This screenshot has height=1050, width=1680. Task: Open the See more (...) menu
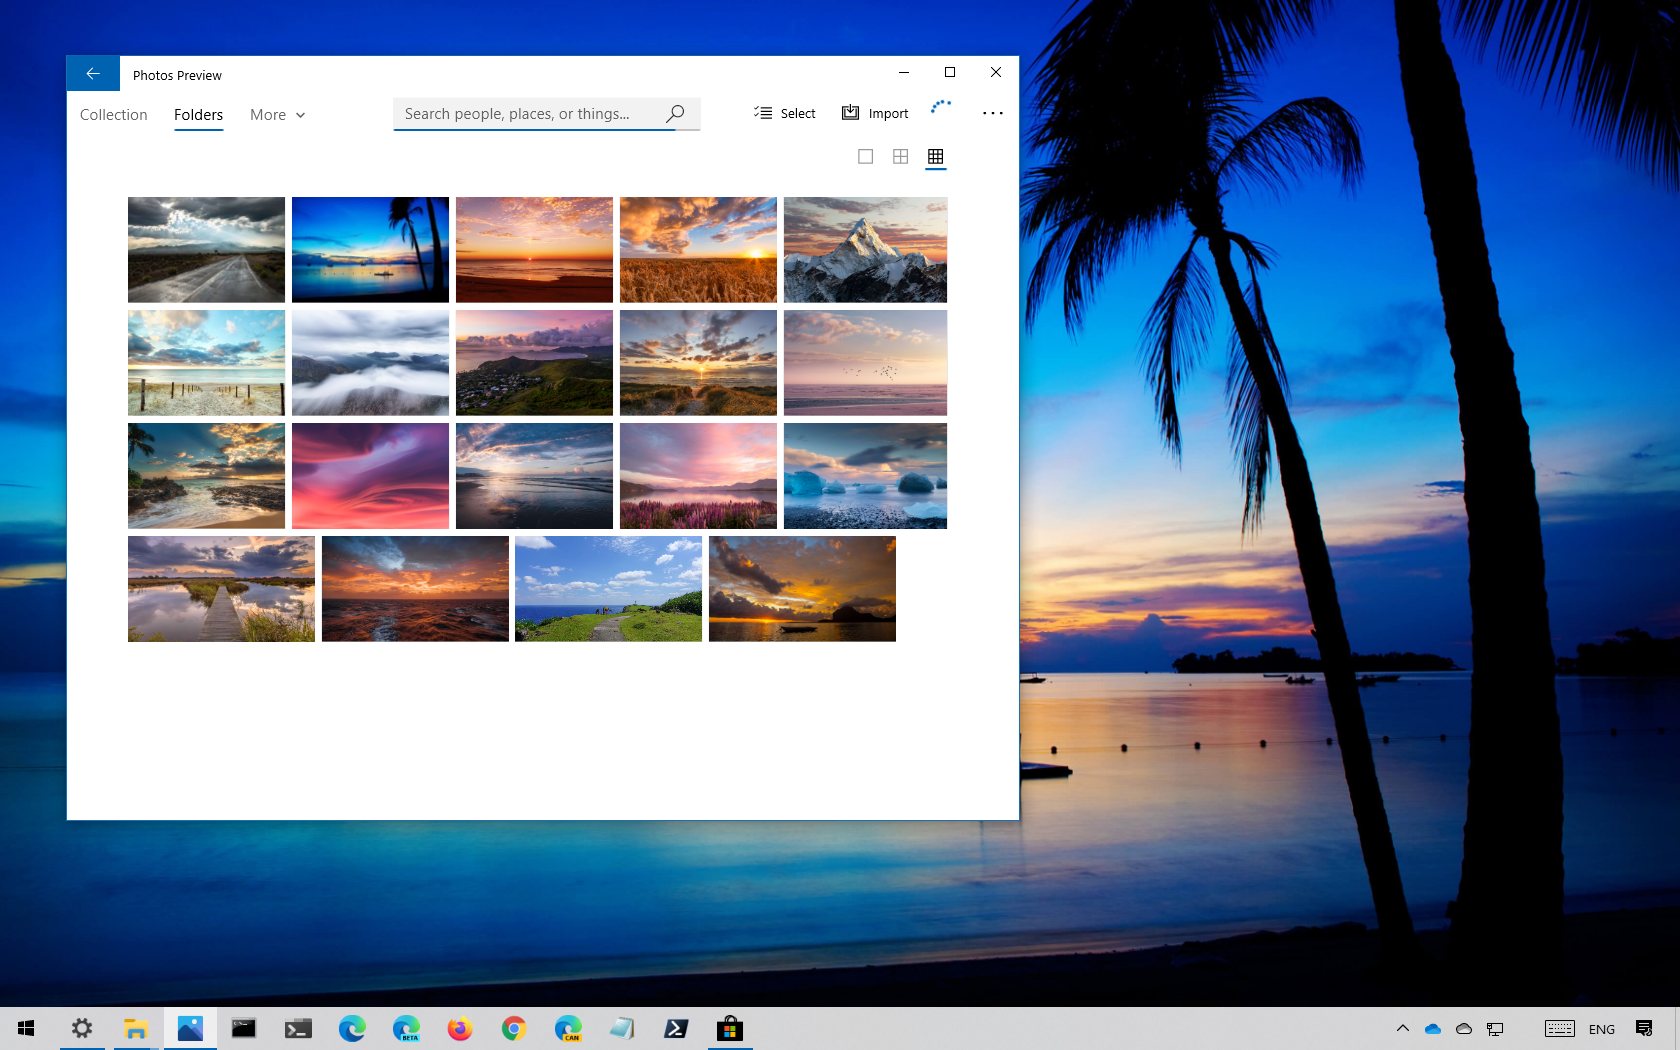pyautogui.click(x=992, y=113)
